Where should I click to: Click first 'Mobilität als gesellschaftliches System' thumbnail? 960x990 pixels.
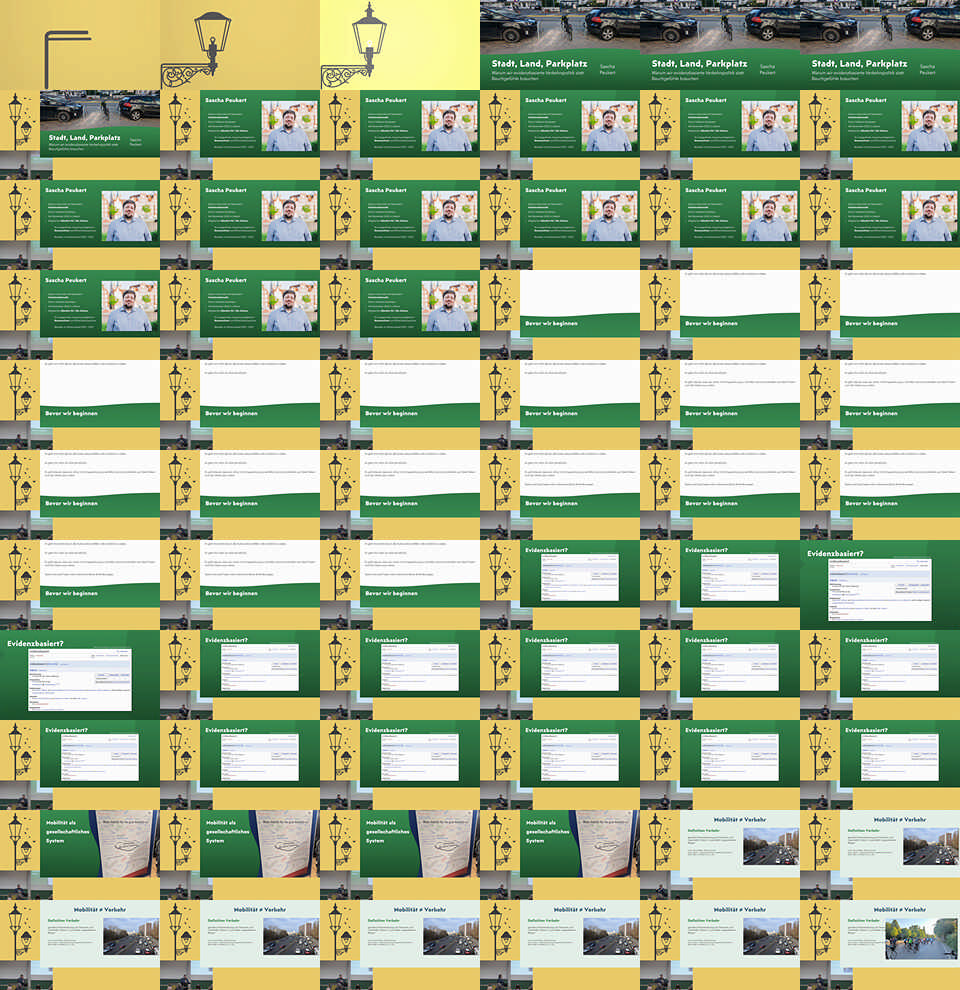[x=80, y=855]
